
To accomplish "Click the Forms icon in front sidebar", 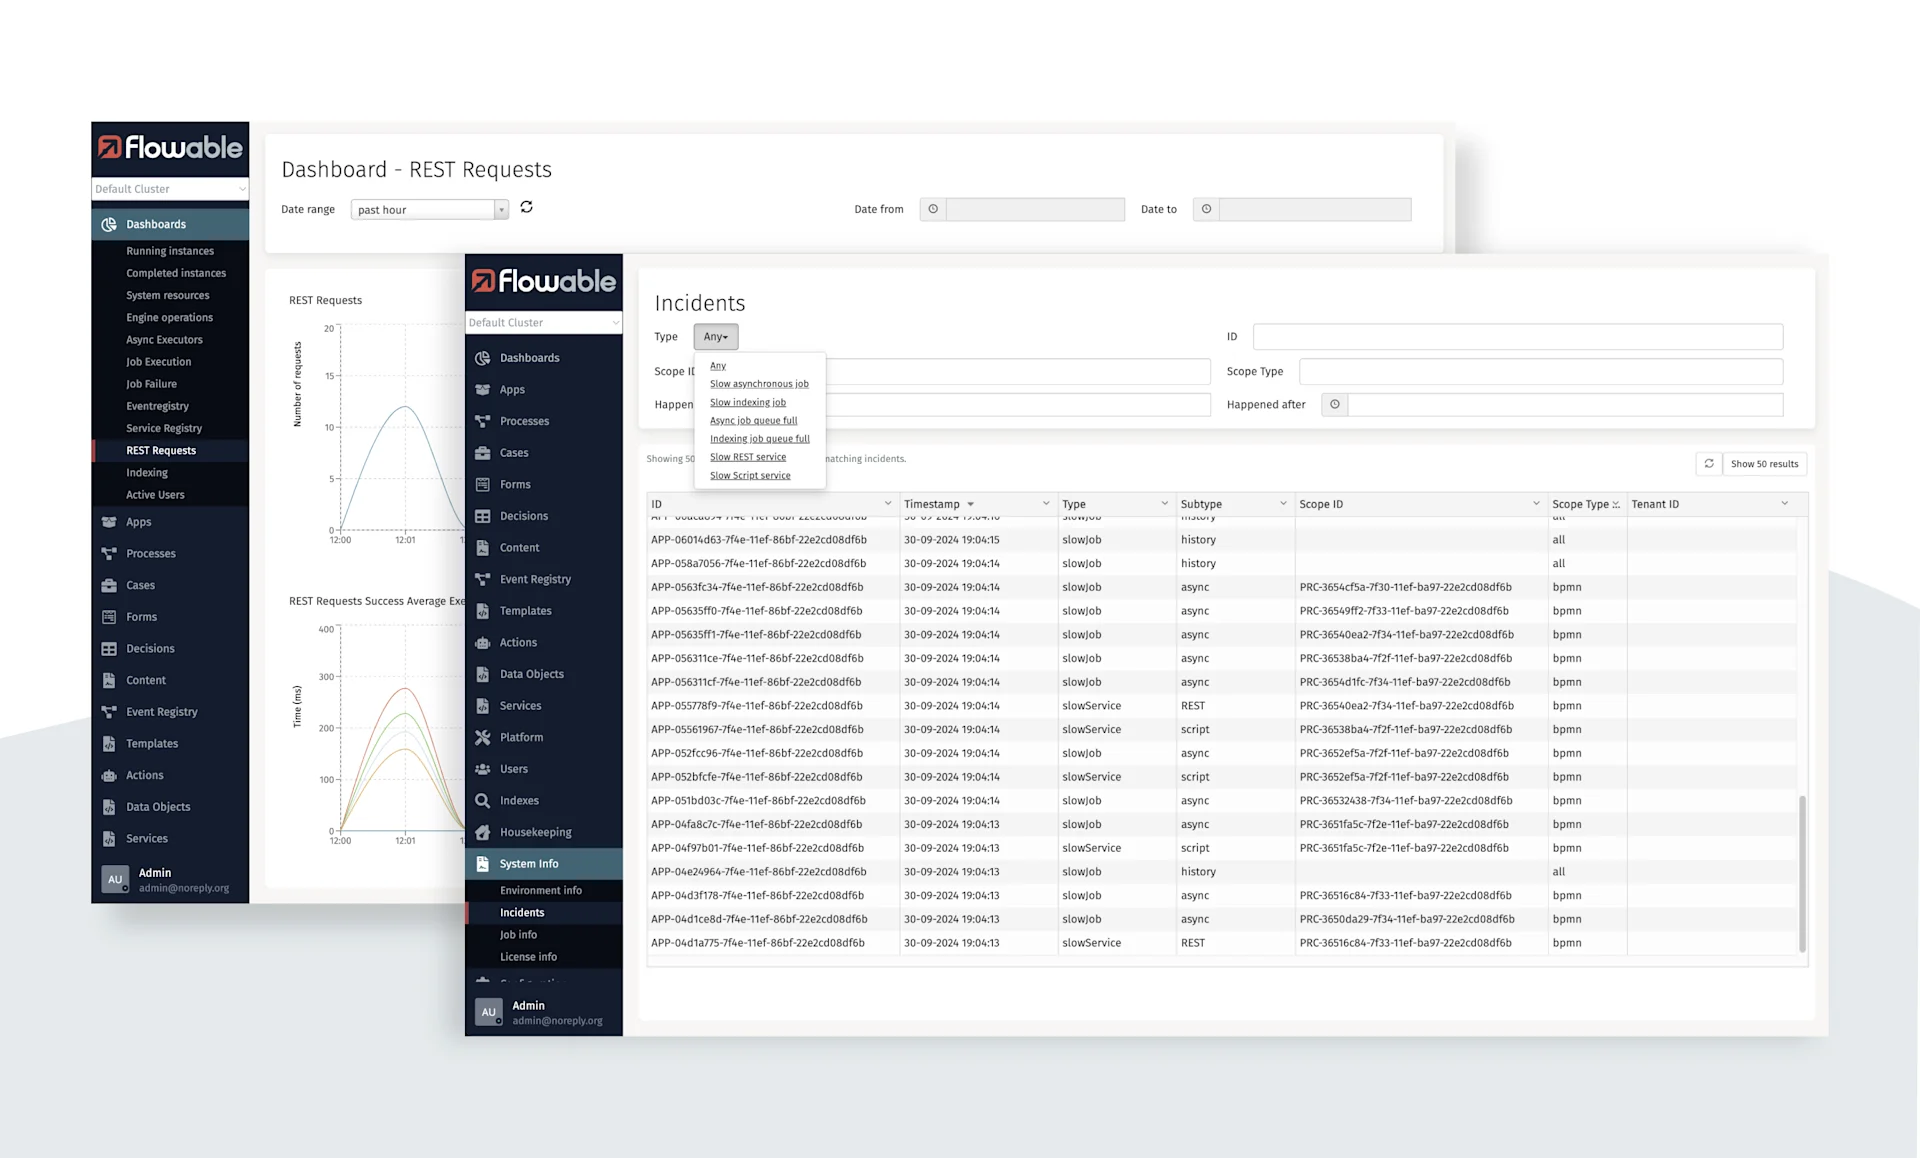I will 483,484.
